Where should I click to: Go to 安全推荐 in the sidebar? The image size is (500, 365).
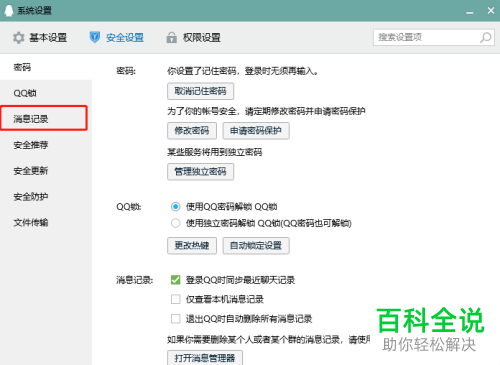pyautogui.click(x=46, y=145)
